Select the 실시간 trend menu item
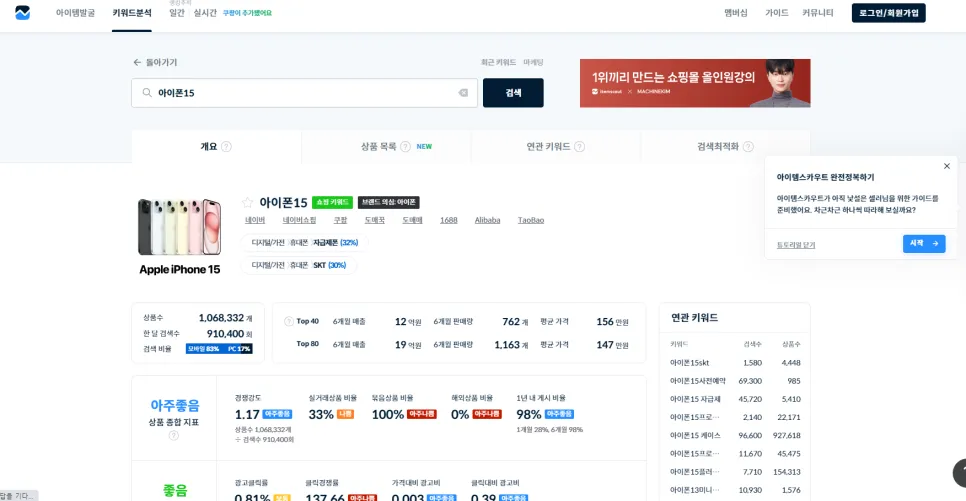Screen dimensions: 966x501 [205, 13]
